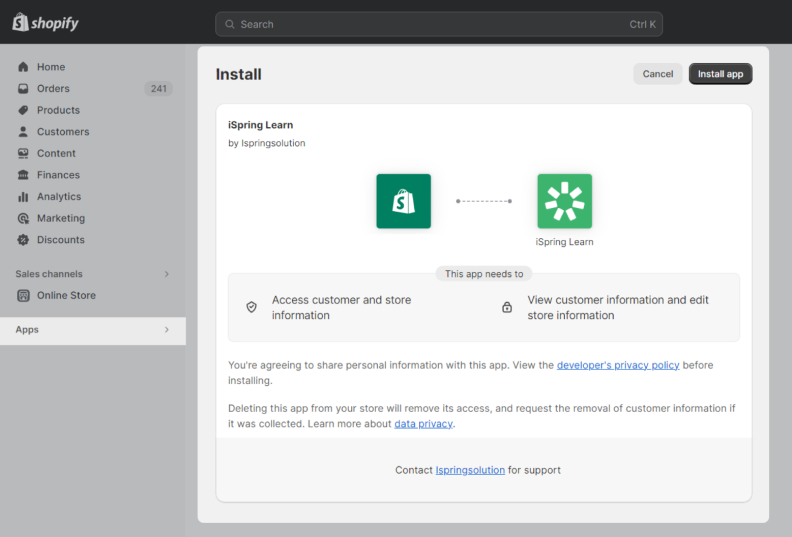Open the Ispringsolution support link

point(470,470)
